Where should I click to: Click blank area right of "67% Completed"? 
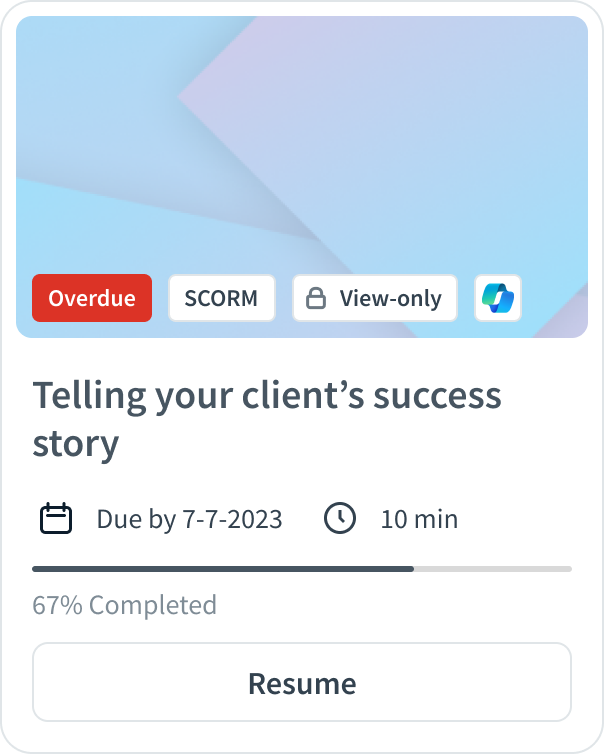[x=400, y=605]
